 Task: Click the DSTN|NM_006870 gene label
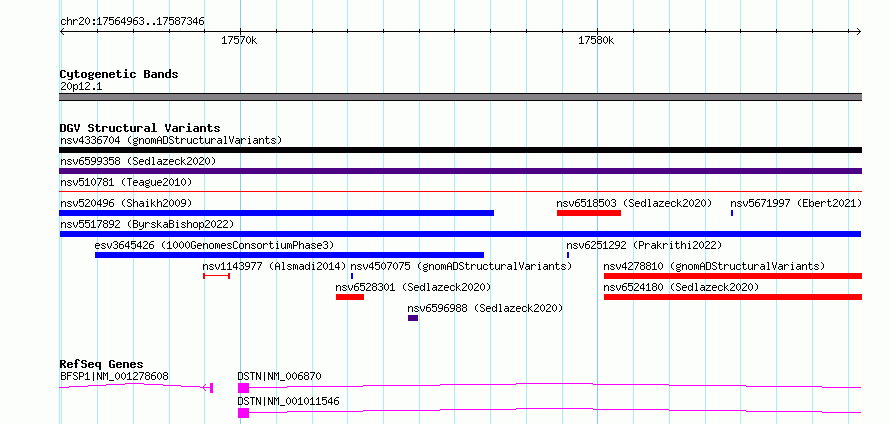pos(280,376)
